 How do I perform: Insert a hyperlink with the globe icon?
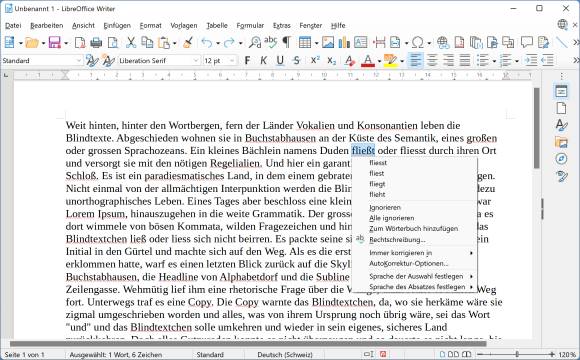coord(443,43)
